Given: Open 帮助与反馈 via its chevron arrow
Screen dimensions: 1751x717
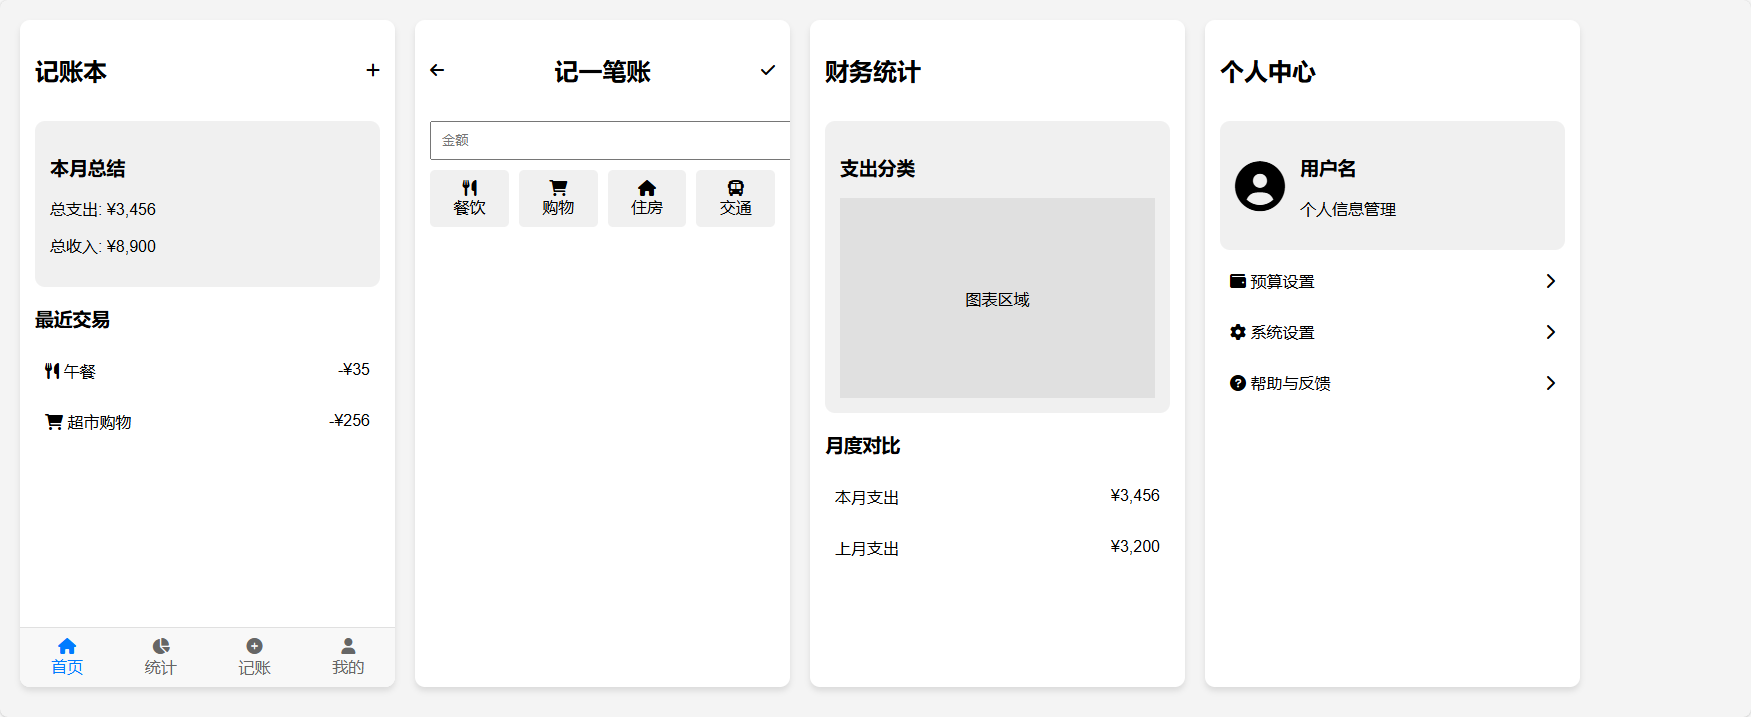Looking at the screenshot, I should [1550, 383].
